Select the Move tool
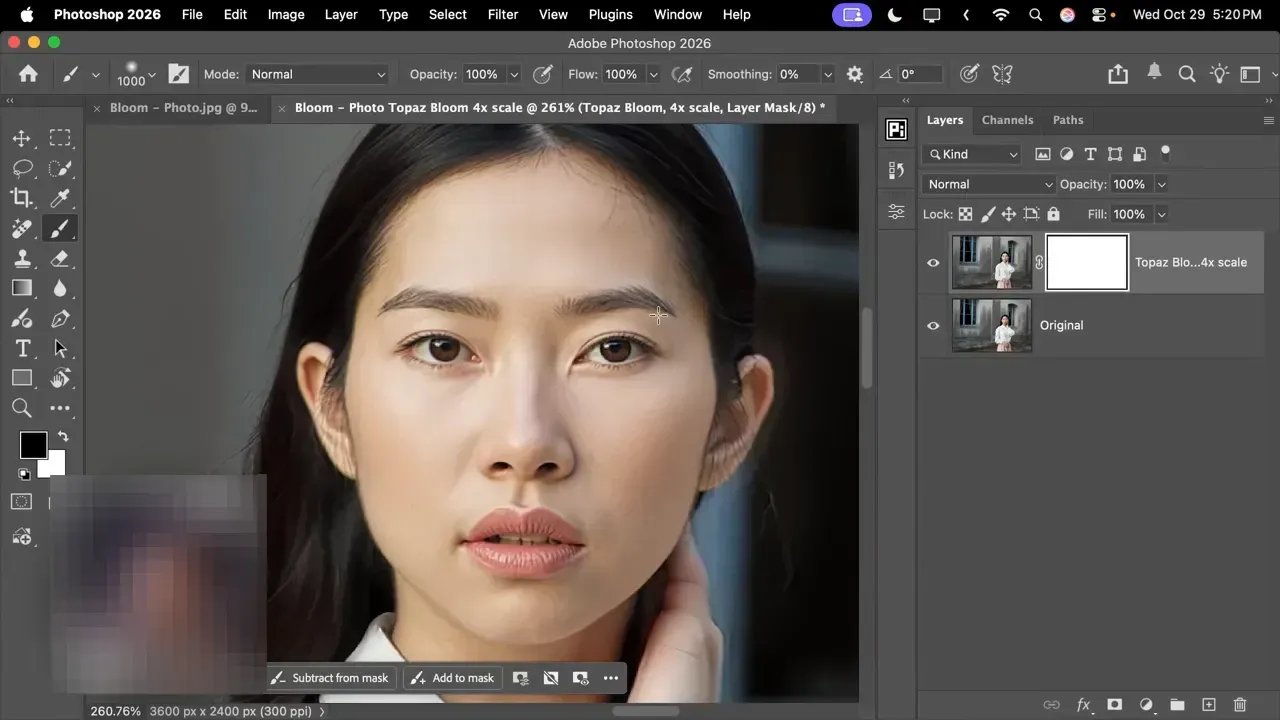The image size is (1280, 720). pos(22,138)
